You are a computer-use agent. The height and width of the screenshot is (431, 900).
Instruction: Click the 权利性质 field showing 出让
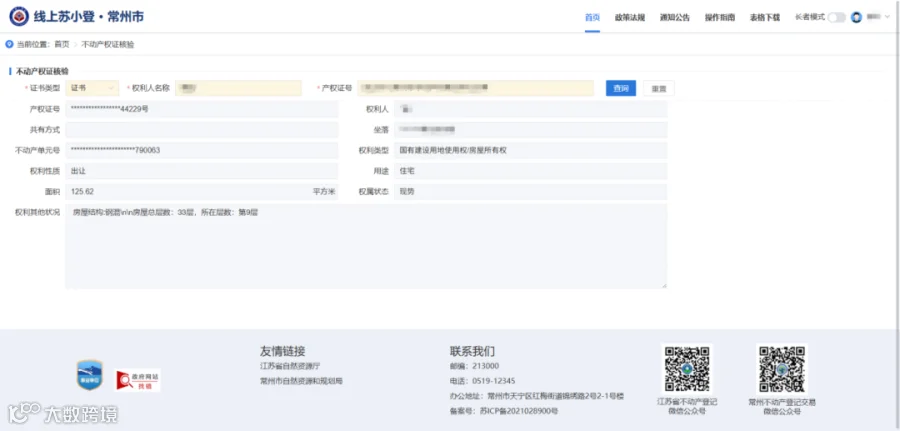[201, 171]
